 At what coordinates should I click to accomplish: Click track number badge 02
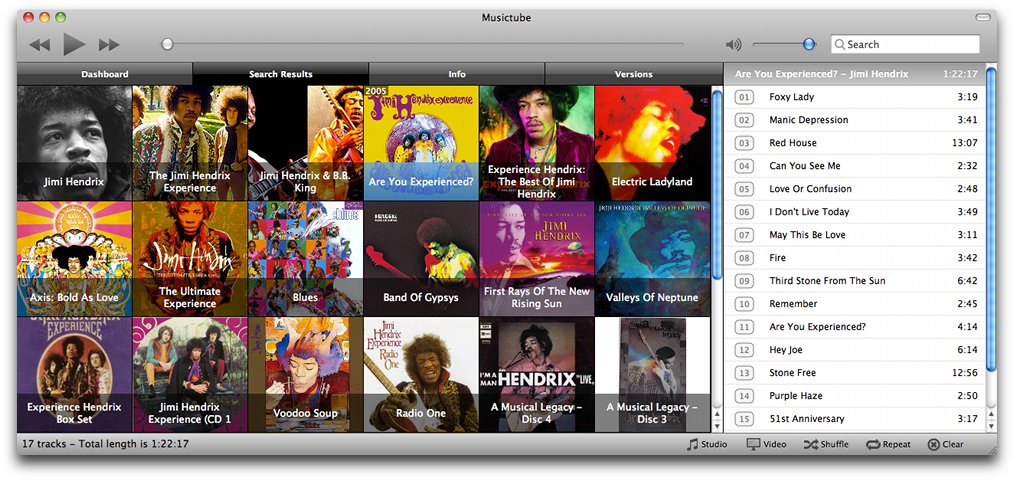click(x=744, y=120)
